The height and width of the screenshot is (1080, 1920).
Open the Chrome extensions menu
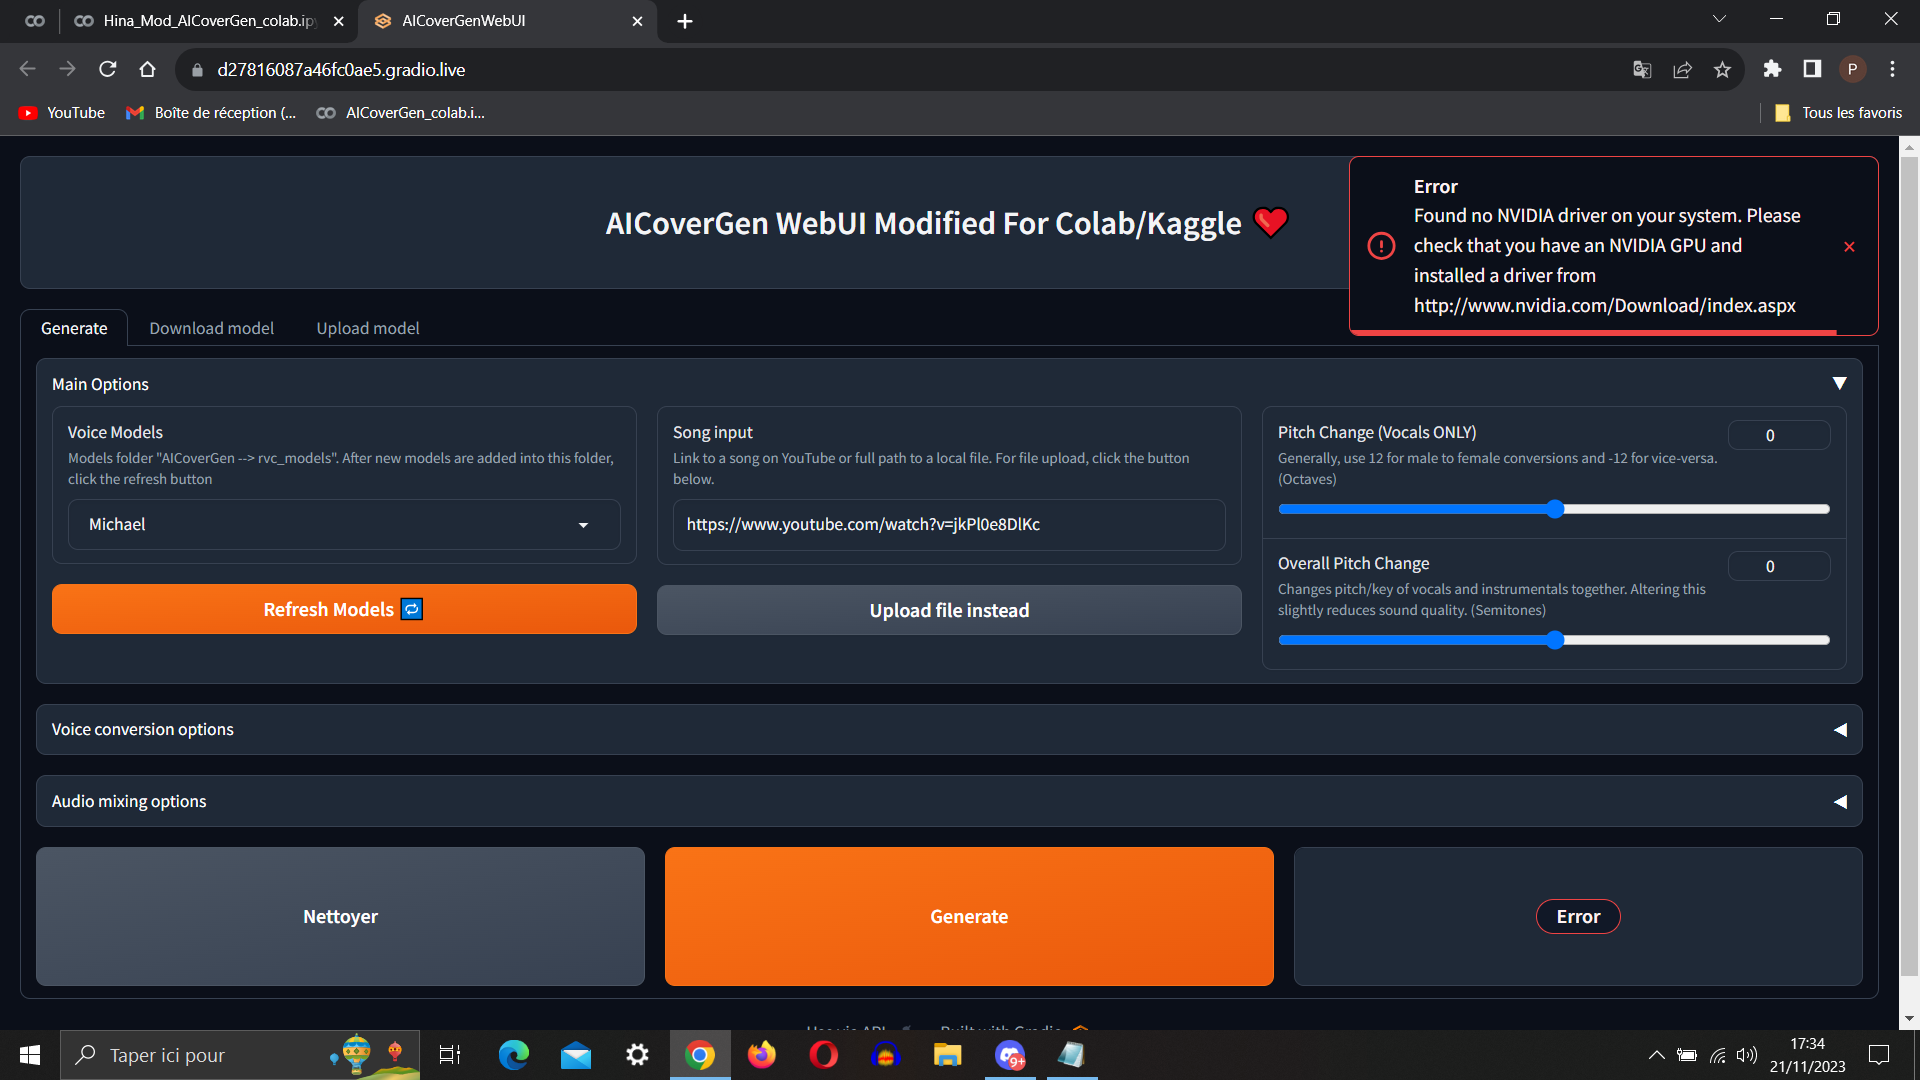click(x=1772, y=69)
